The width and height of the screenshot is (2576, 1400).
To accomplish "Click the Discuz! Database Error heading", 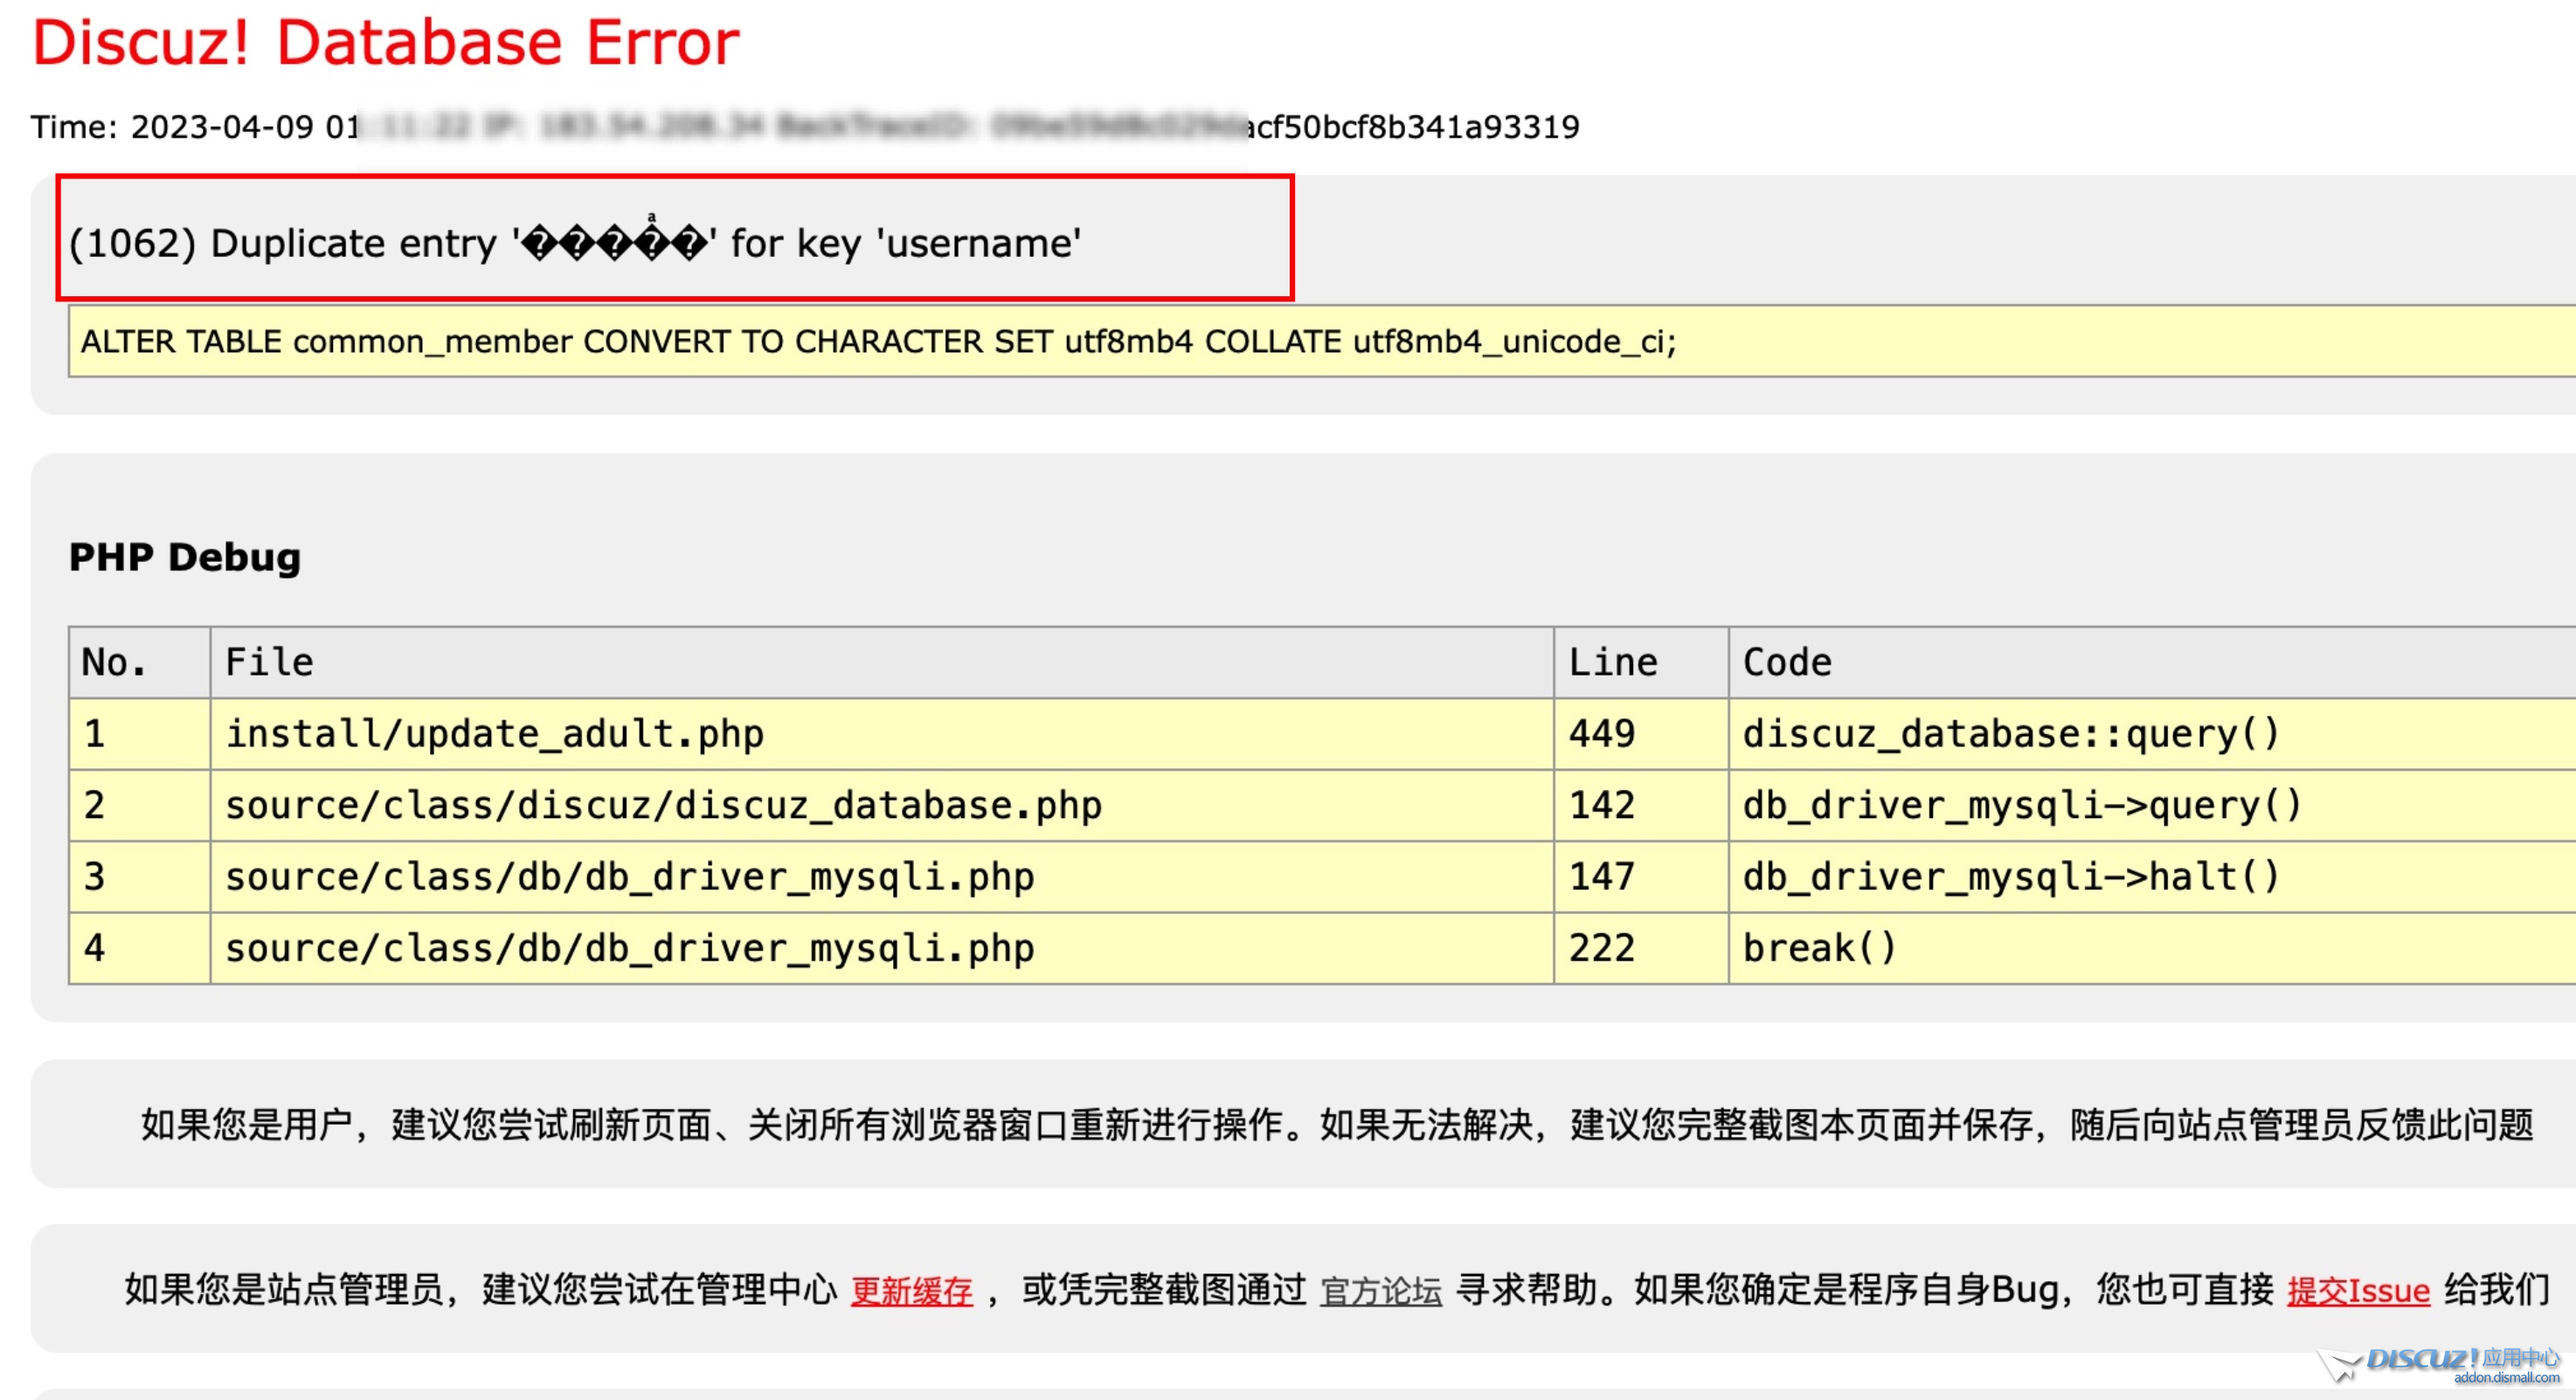I will pos(386,43).
